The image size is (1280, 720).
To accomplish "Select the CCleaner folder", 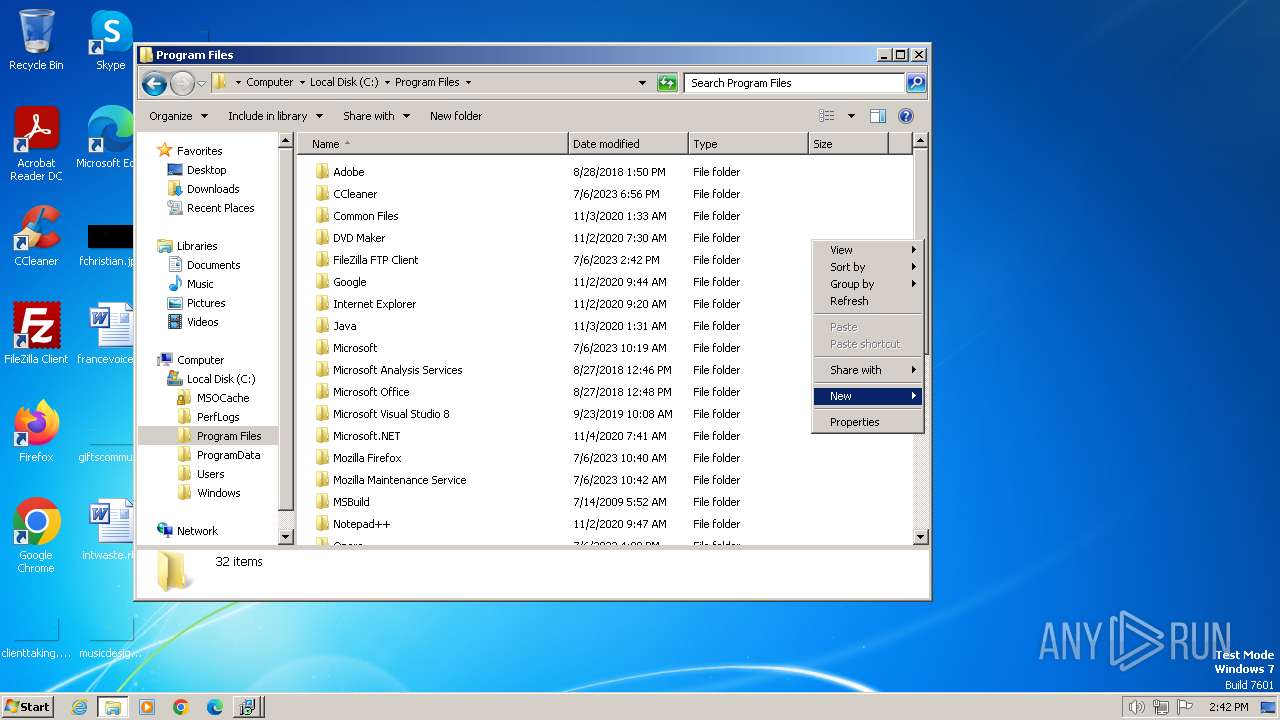I will [355, 194].
